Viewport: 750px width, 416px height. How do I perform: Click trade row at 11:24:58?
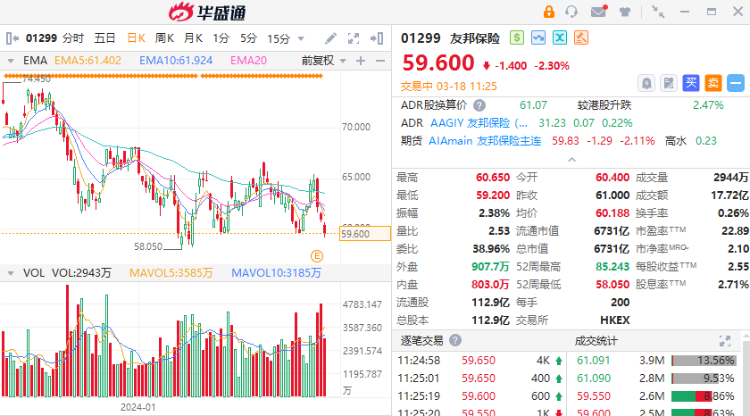click(480, 361)
